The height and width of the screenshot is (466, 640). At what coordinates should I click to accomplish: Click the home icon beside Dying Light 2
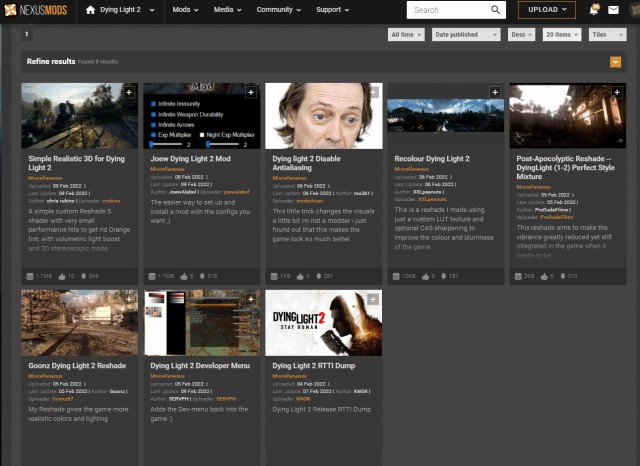pos(90,10)
